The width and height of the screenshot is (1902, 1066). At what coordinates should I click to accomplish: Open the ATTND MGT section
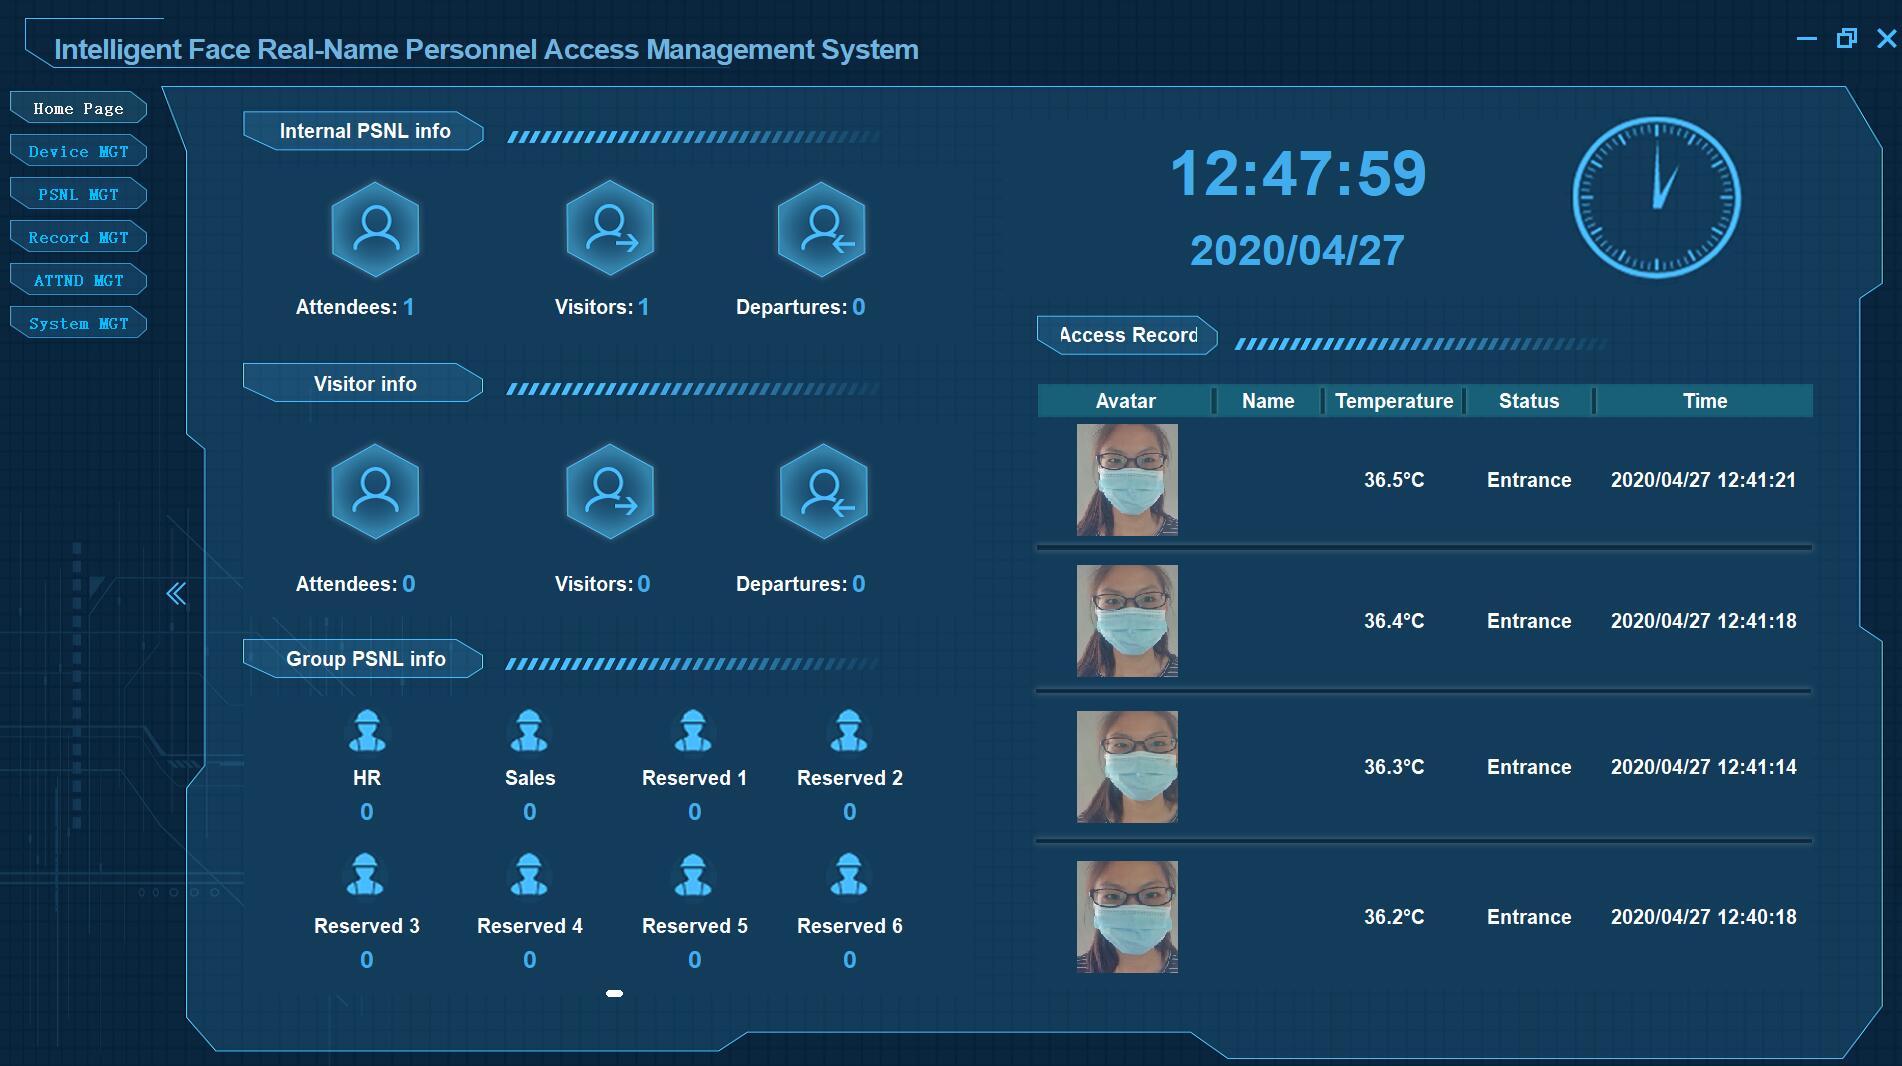click(x=78, y=281)
